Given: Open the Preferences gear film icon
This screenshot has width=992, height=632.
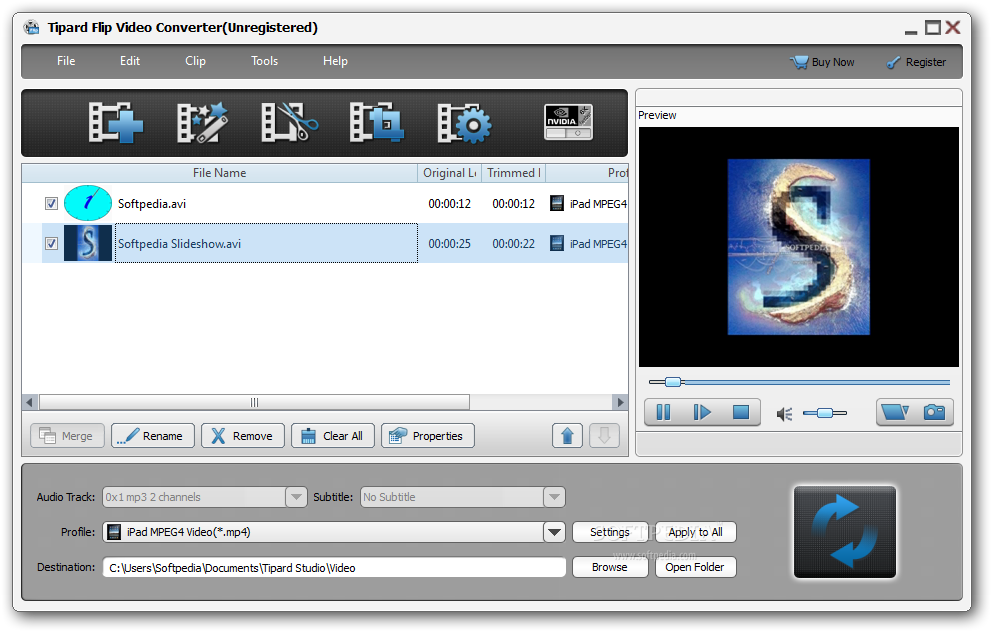Looking at the screenshot, I should click(x=464, y=123).
